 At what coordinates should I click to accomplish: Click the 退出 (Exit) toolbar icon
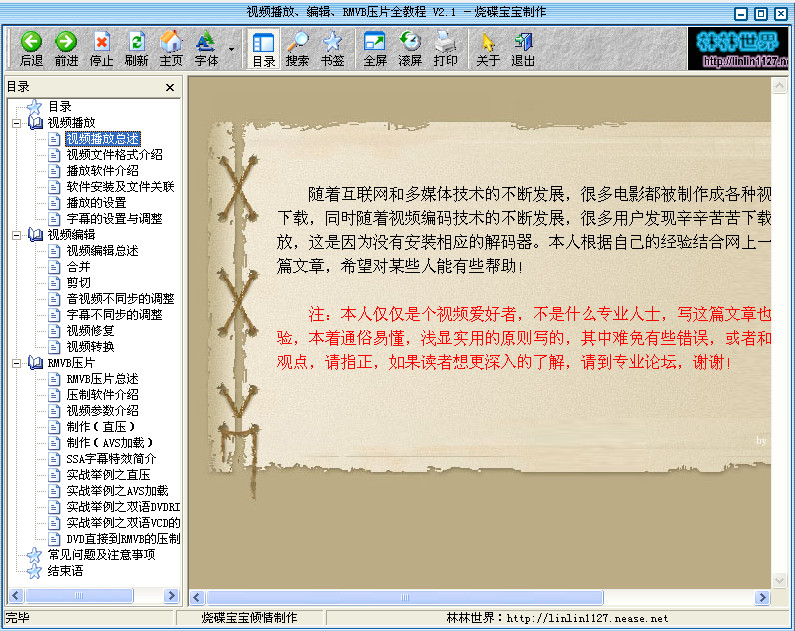[523, 49]
